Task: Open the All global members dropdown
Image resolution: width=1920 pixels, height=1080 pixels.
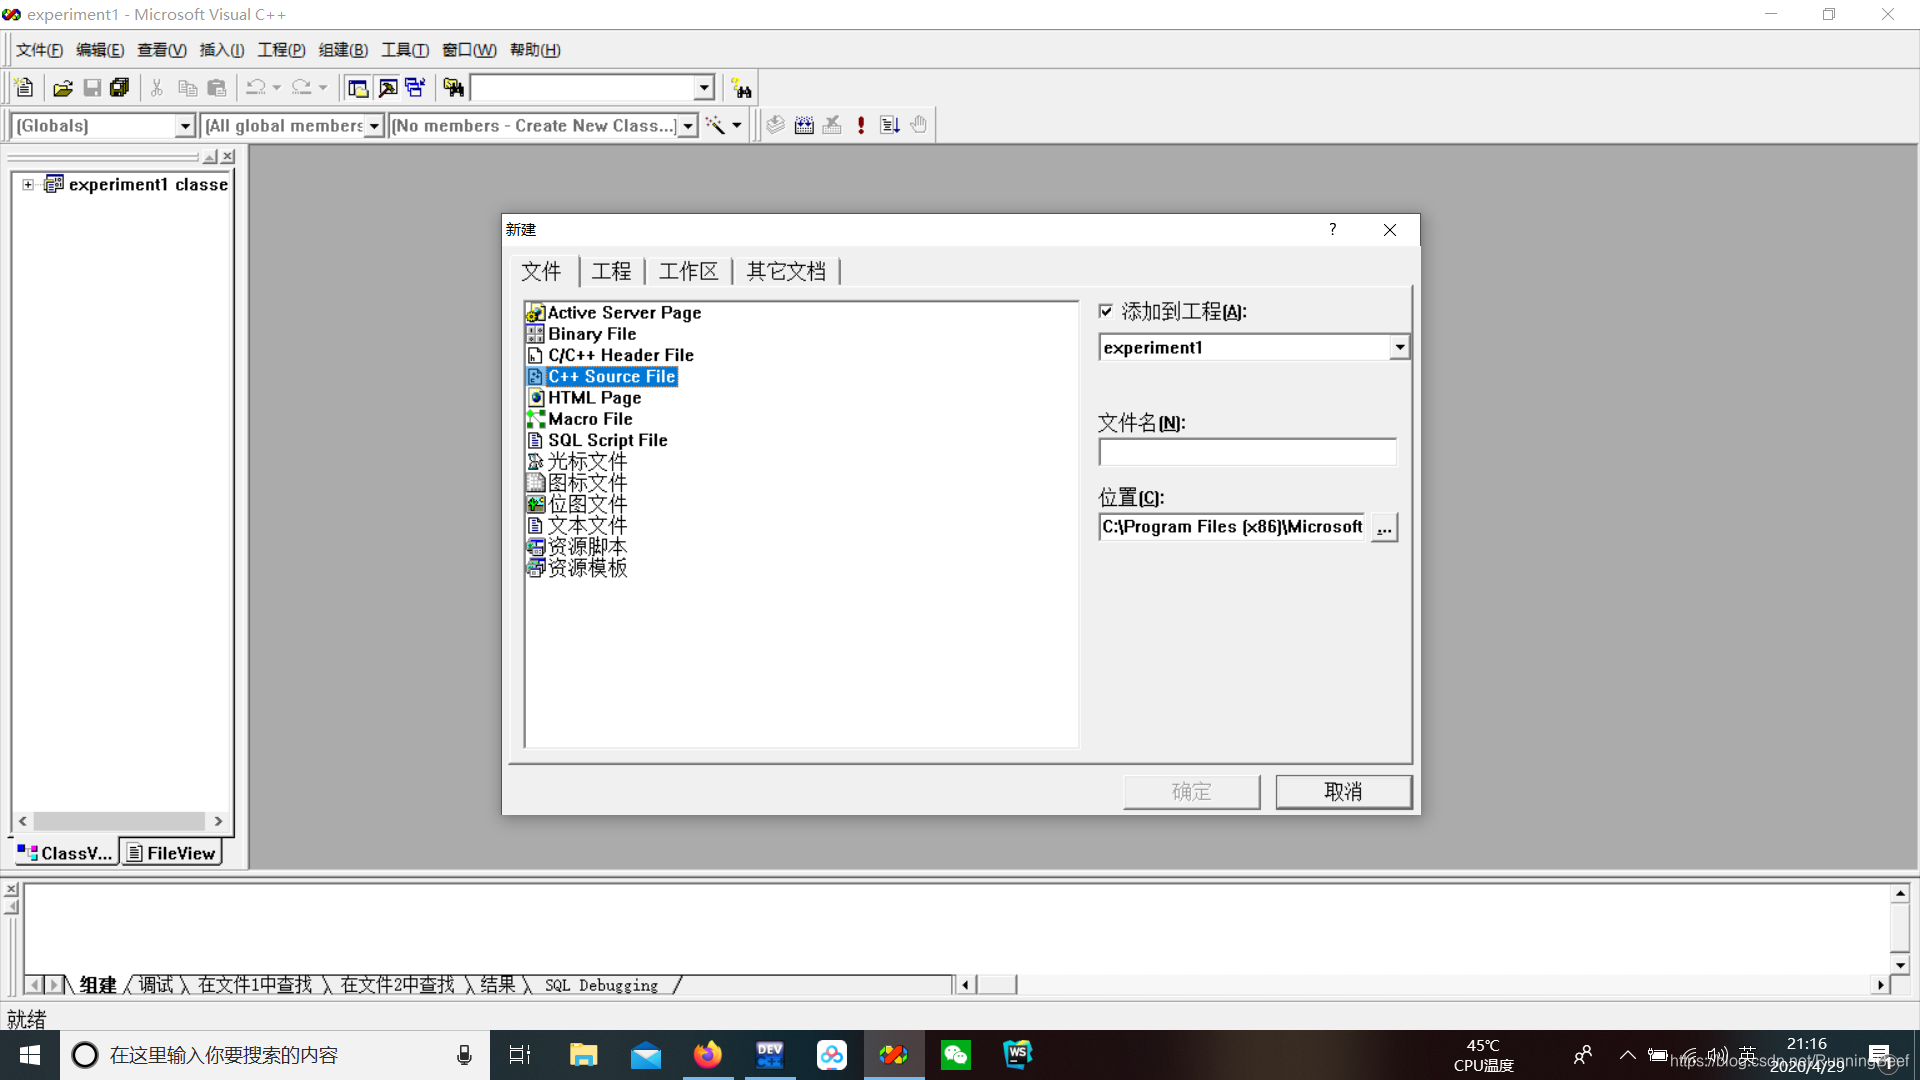Action: (374, 126)
